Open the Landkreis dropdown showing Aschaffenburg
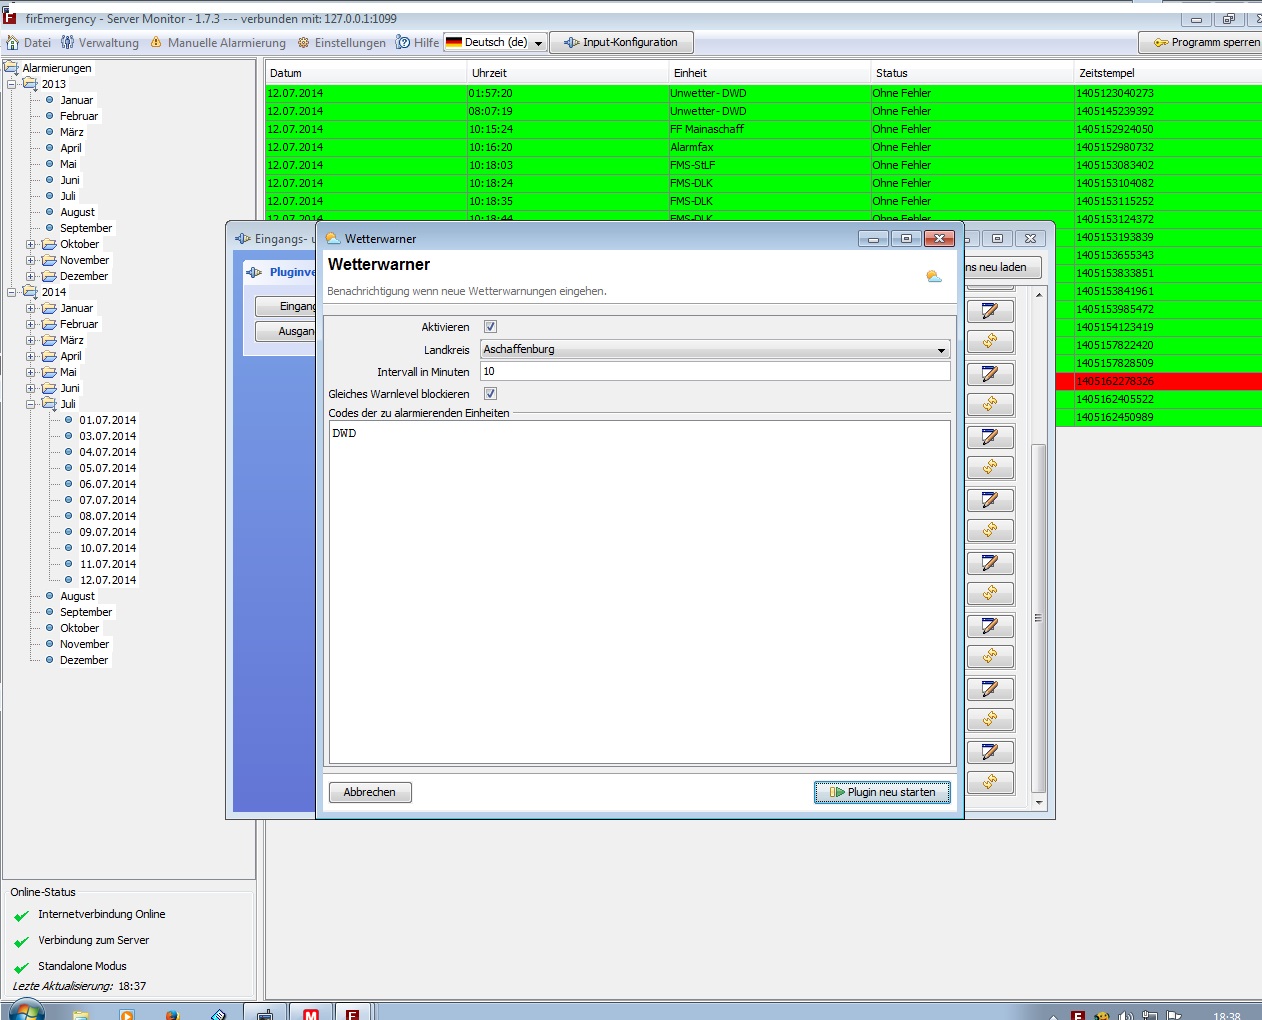Screen dimensions: 1262x1020 pos(715,349)
